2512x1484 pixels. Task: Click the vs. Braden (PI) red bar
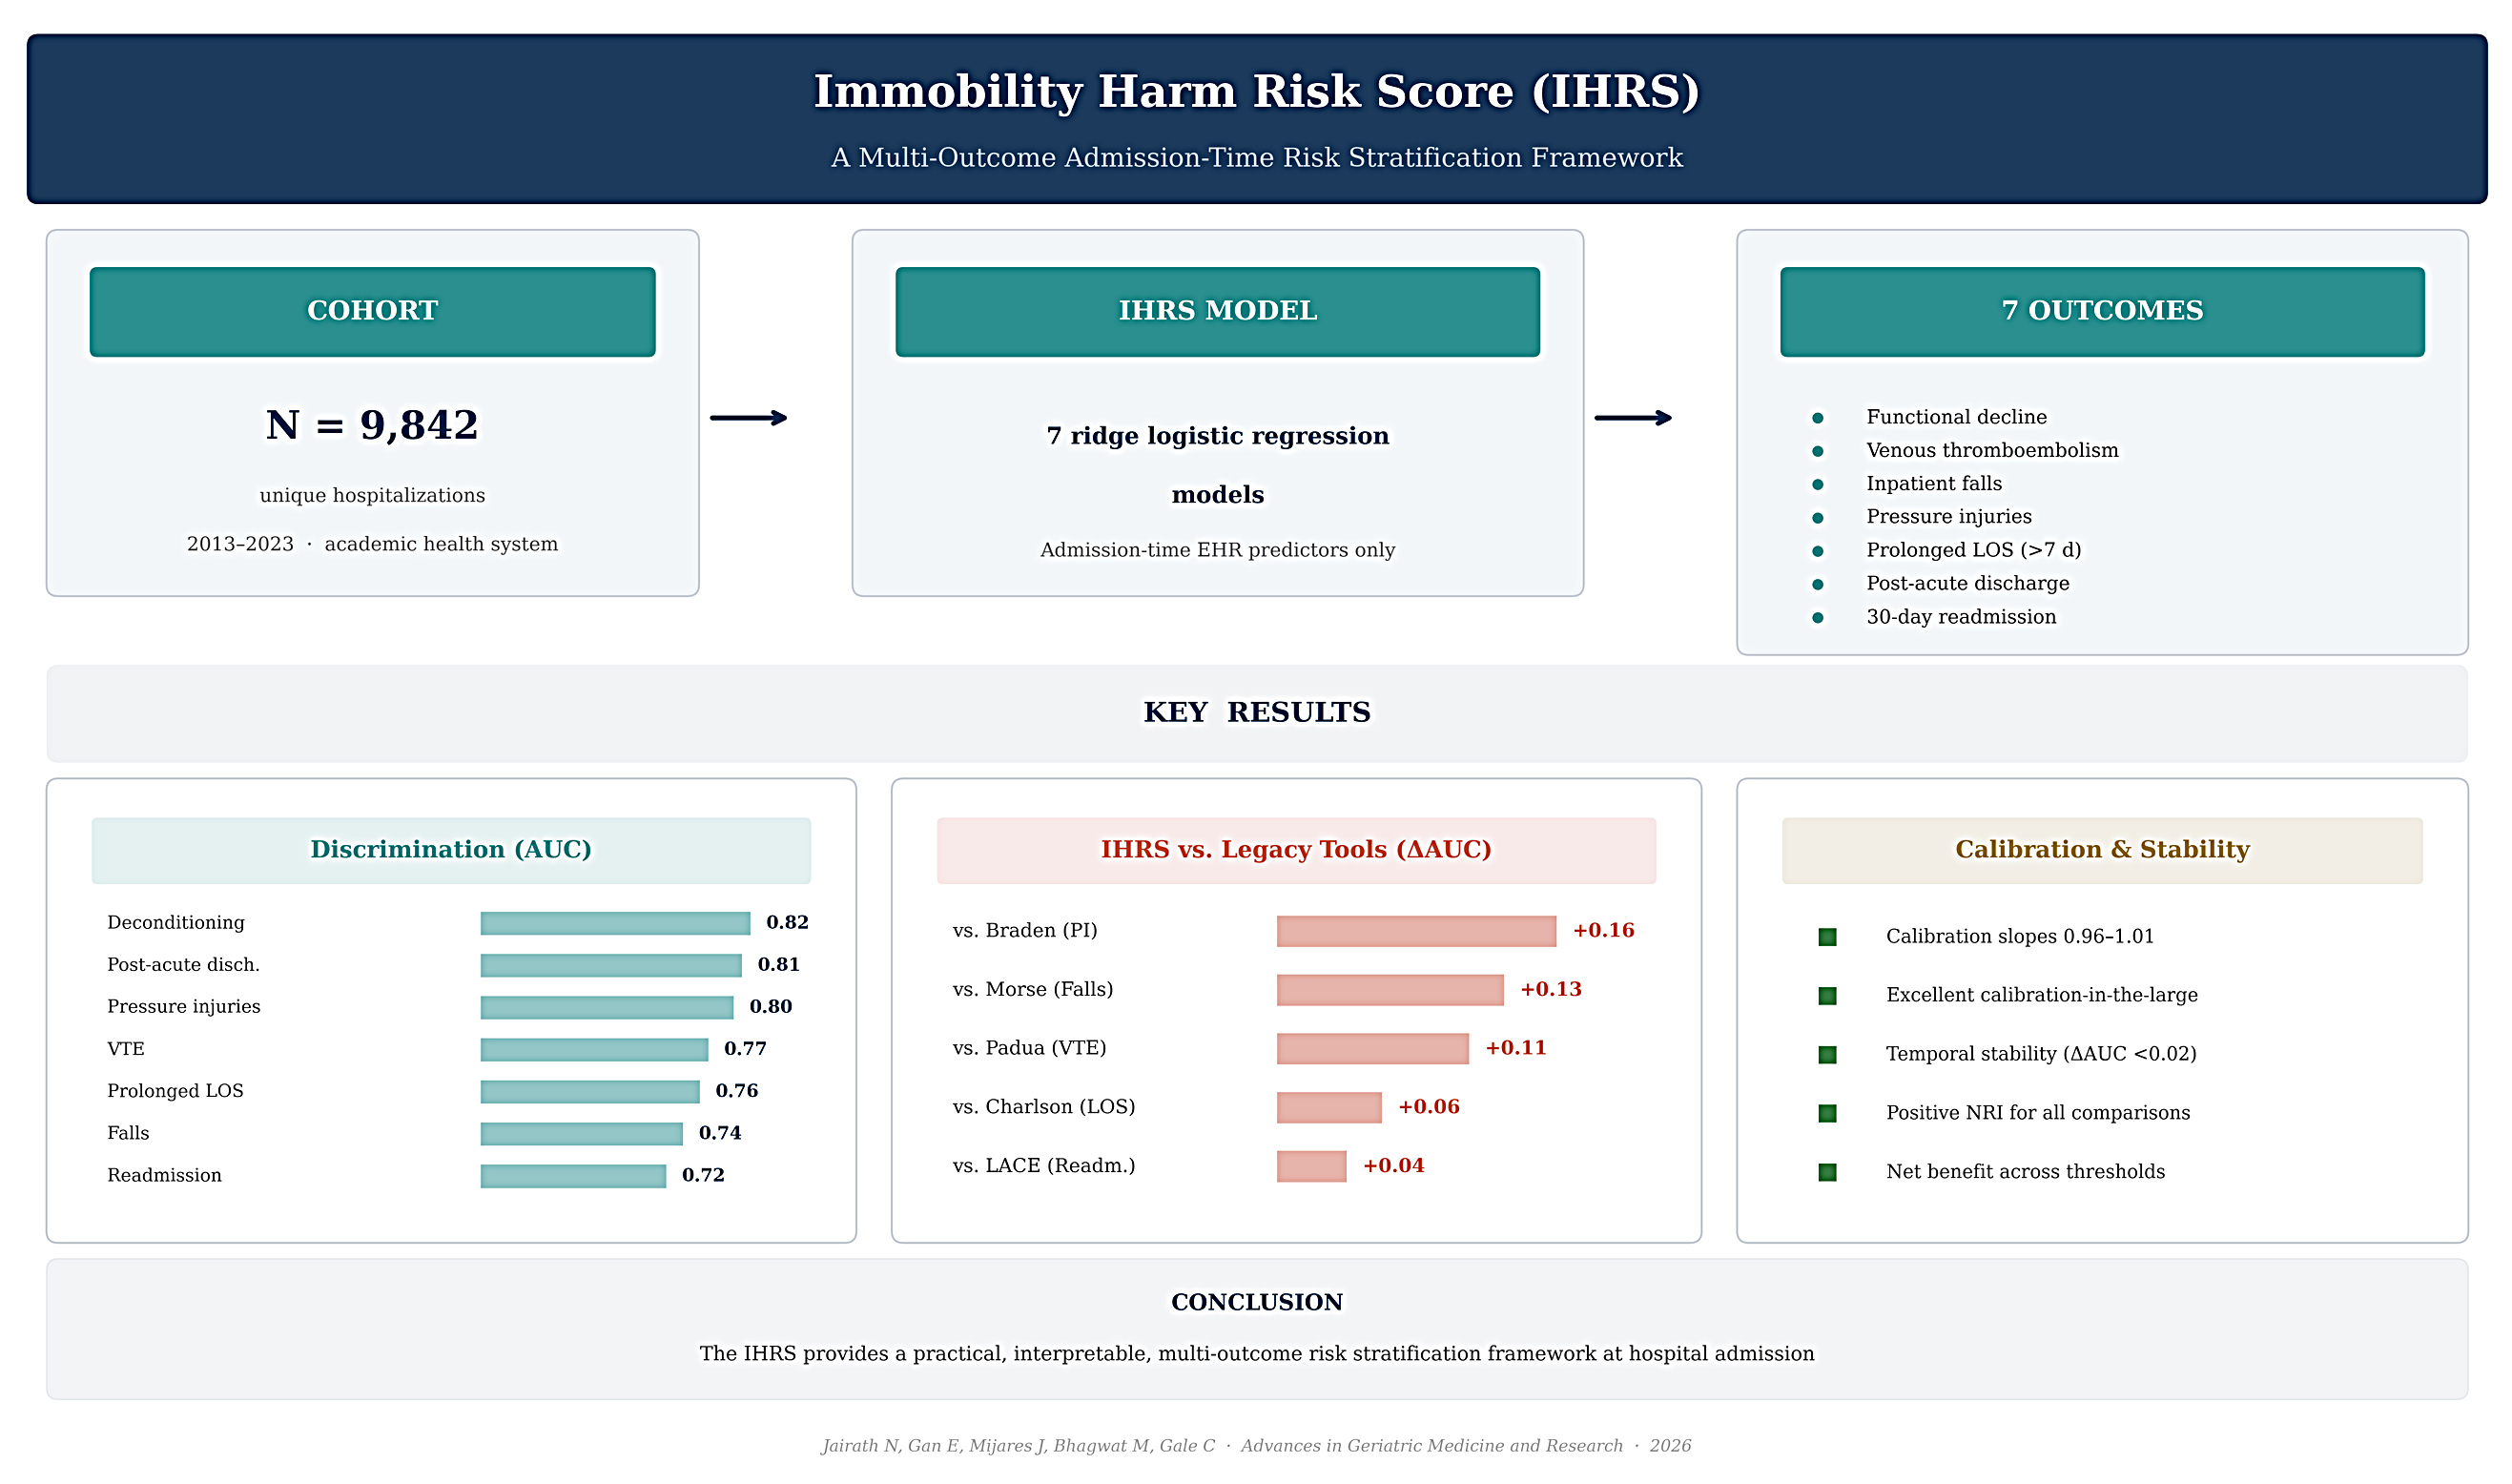(1415, 931)
